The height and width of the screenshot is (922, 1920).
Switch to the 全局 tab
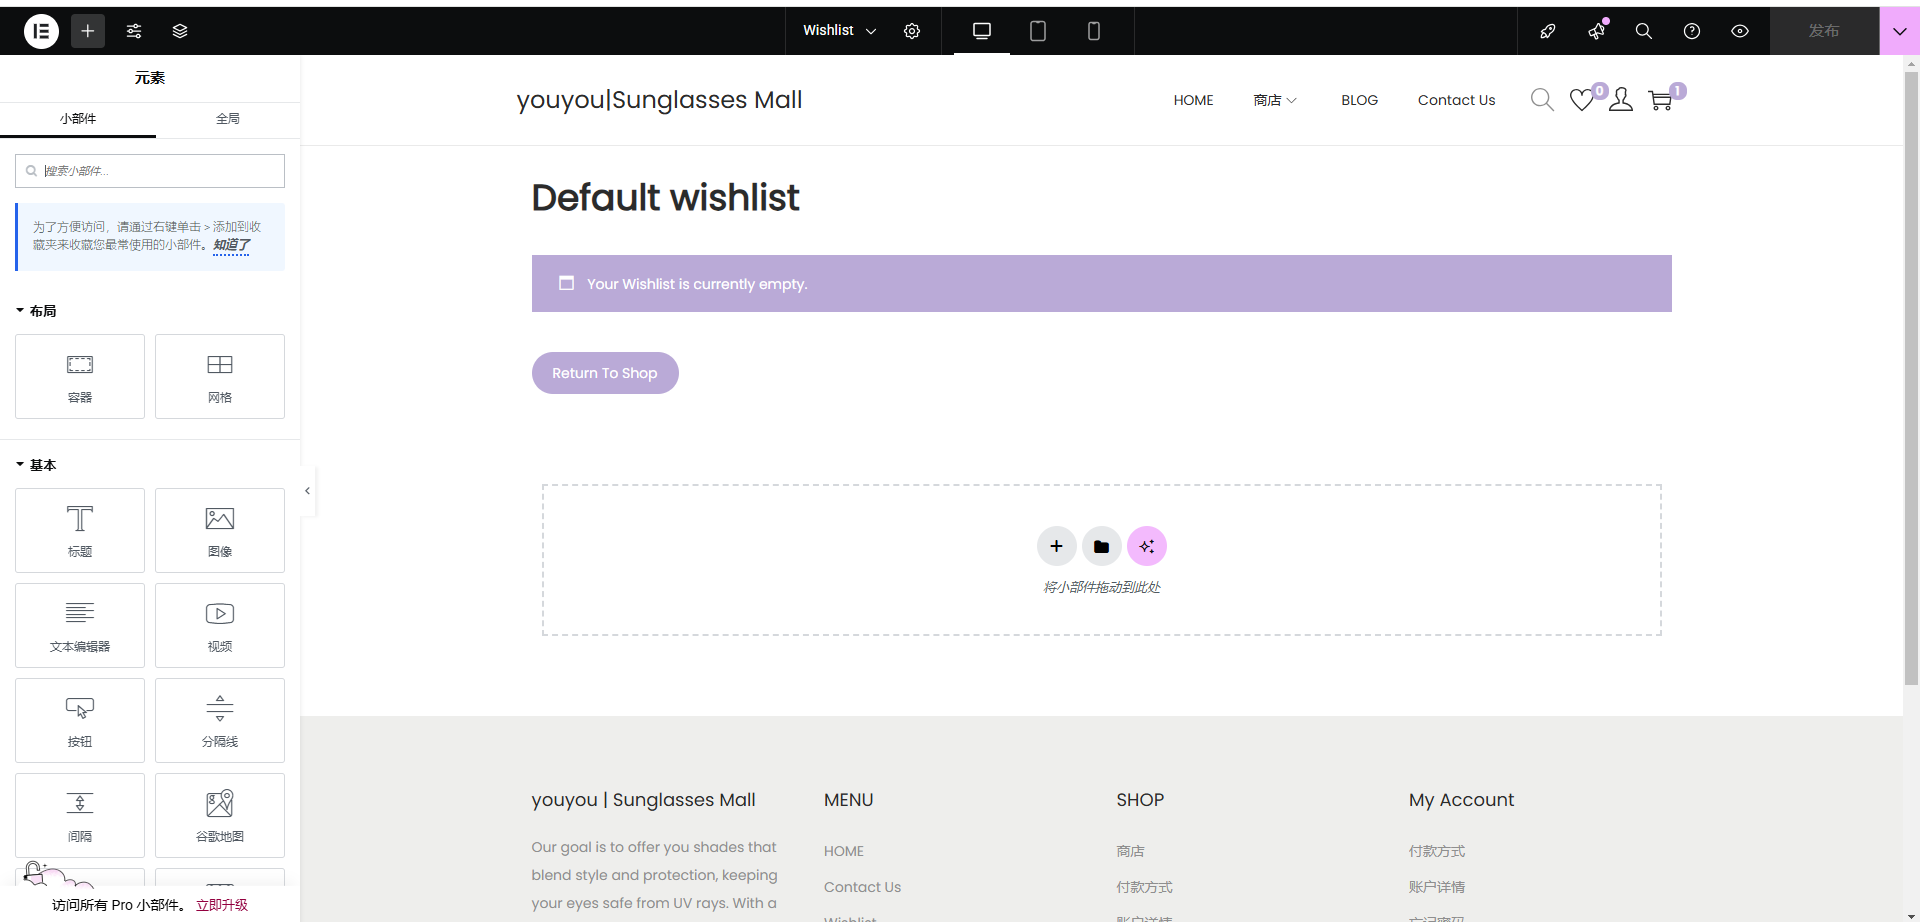tap(228, 119)
